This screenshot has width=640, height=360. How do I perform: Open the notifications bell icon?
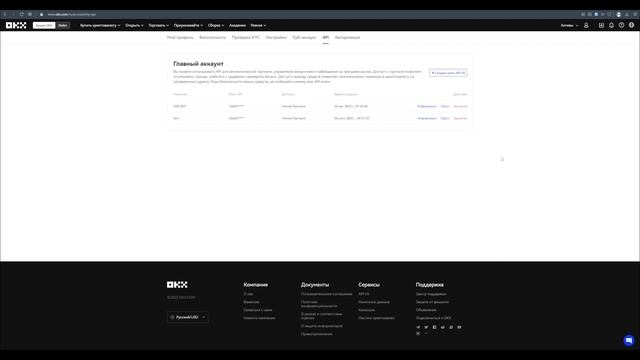click(611, 25)
